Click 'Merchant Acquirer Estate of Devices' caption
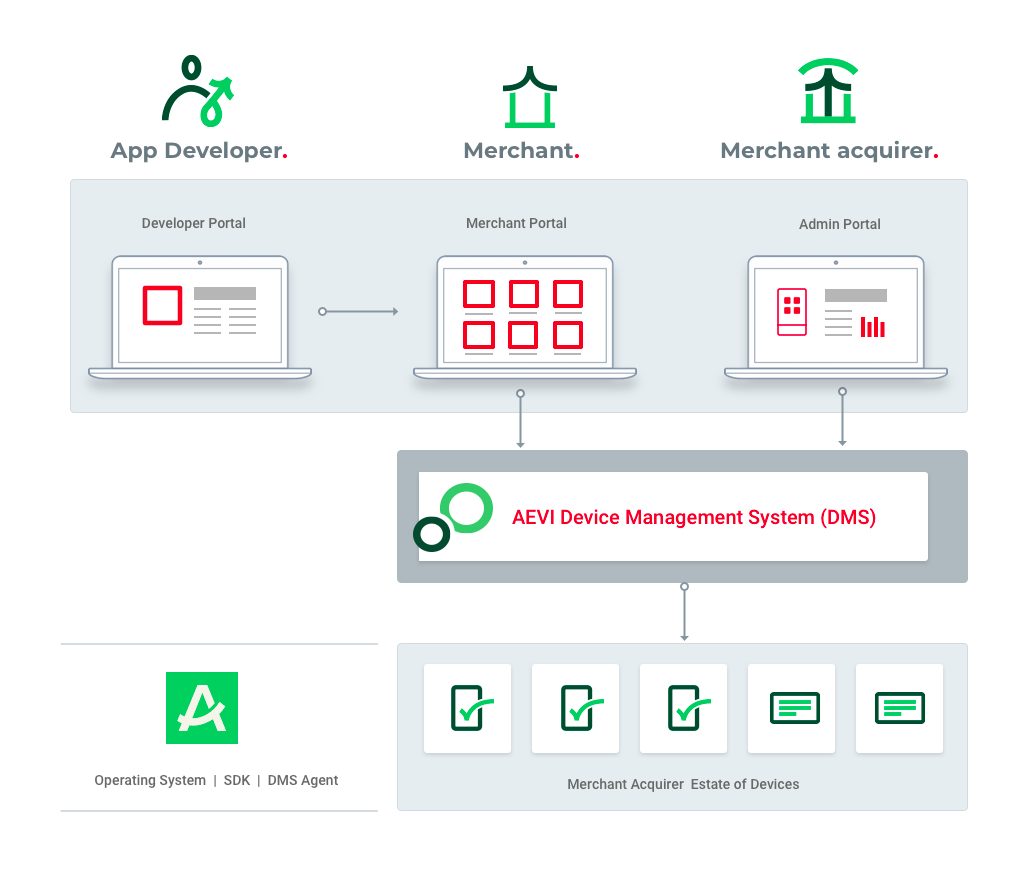The height and width of the screenshot is (877, 1024). [683, 784]
